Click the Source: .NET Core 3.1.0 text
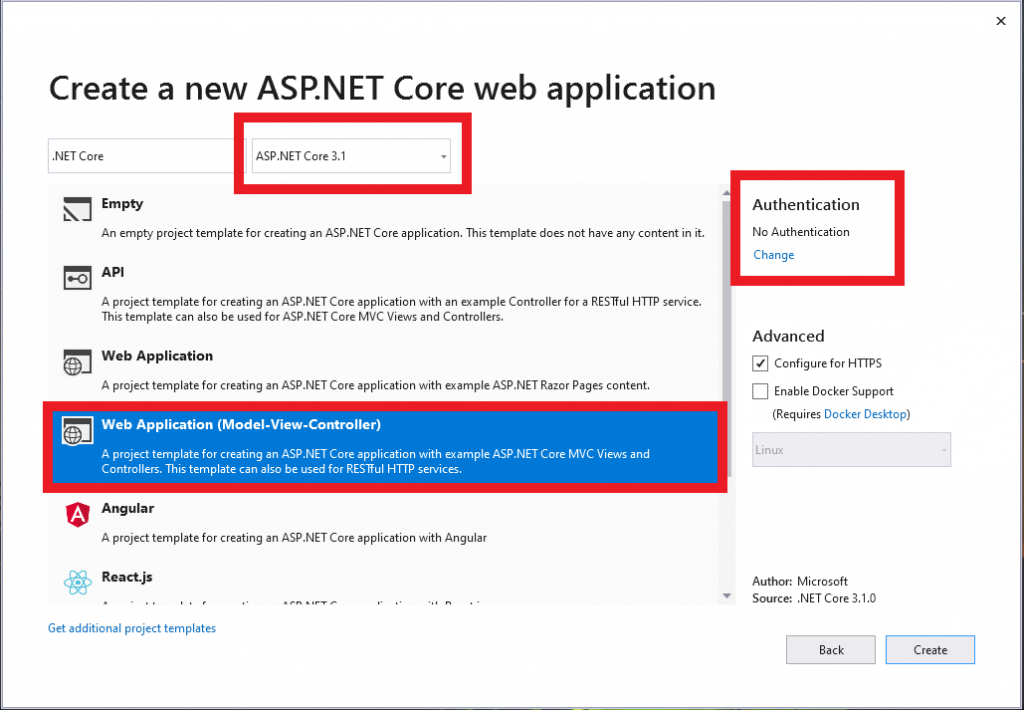 814,598
